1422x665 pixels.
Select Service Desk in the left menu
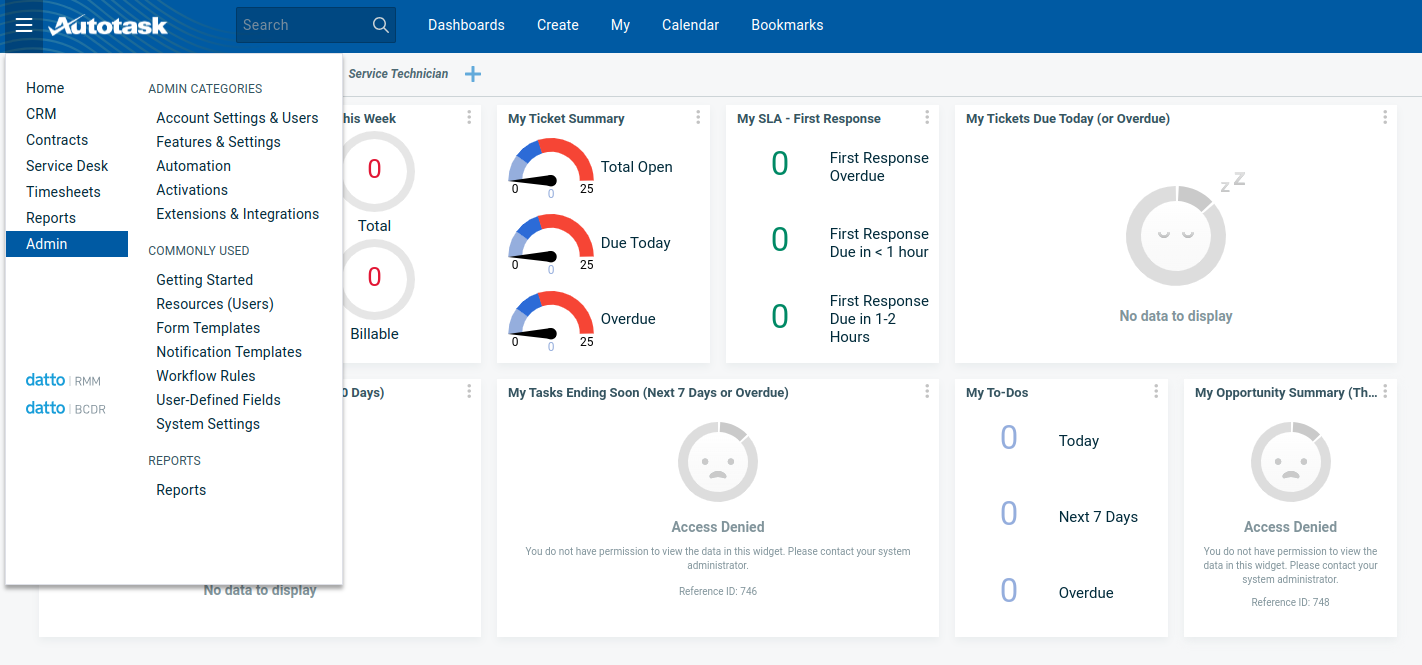click(67, 166)
